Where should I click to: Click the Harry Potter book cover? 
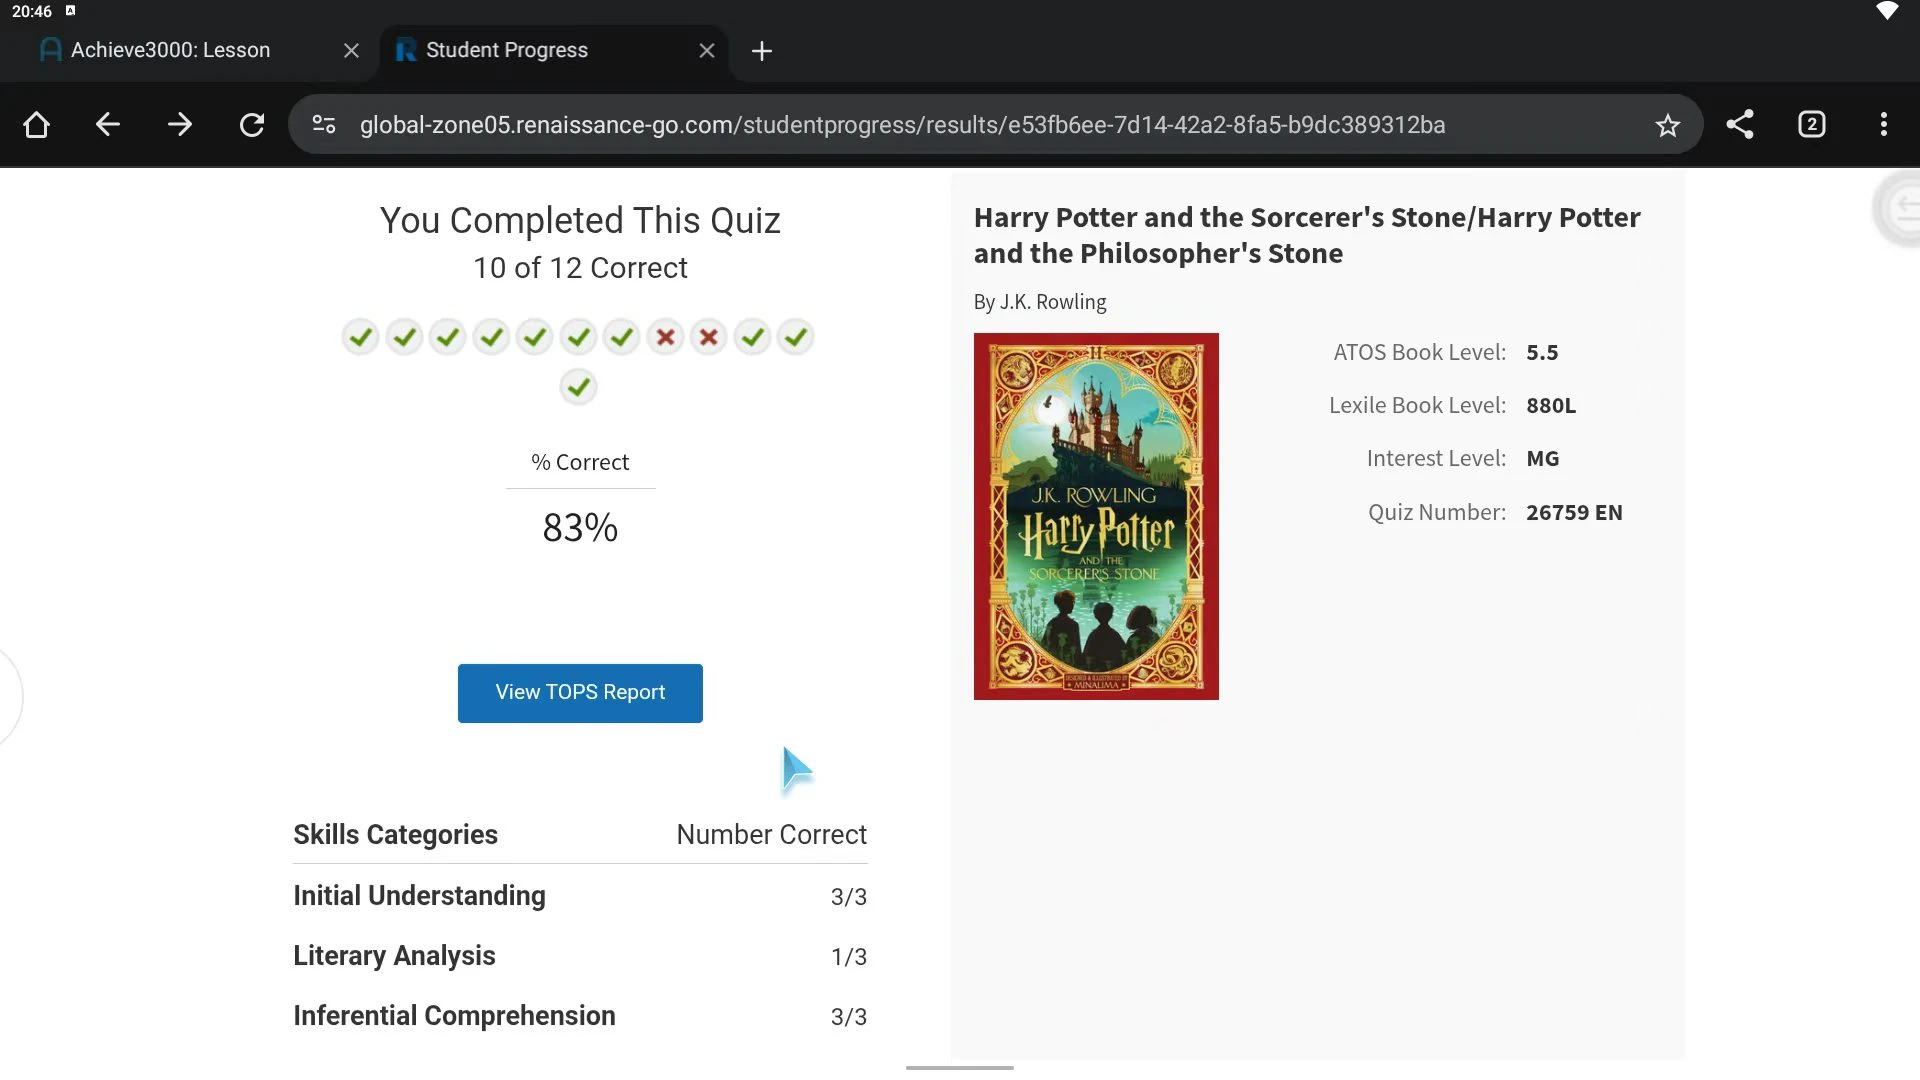click(x=1096, y=516)
